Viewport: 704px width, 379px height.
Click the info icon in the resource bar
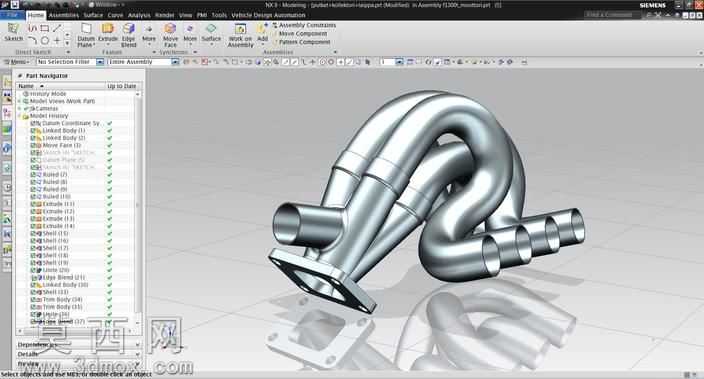coord(7,148)
